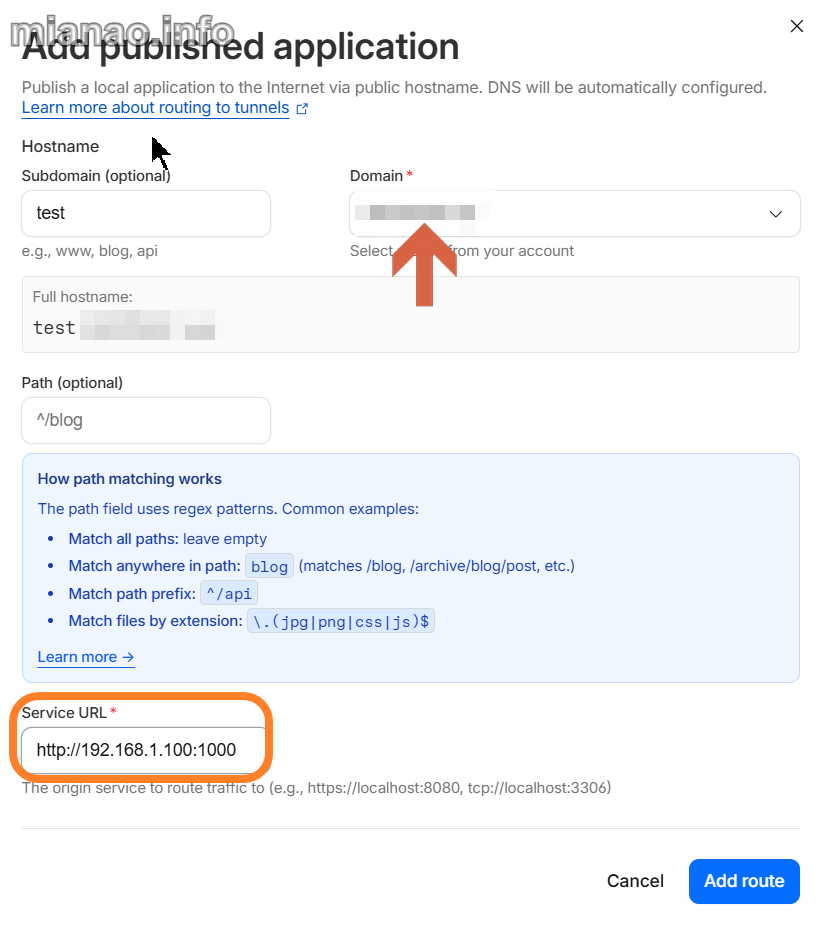Click the Add route button
The image size is (826, 932).
coord(744,881)
